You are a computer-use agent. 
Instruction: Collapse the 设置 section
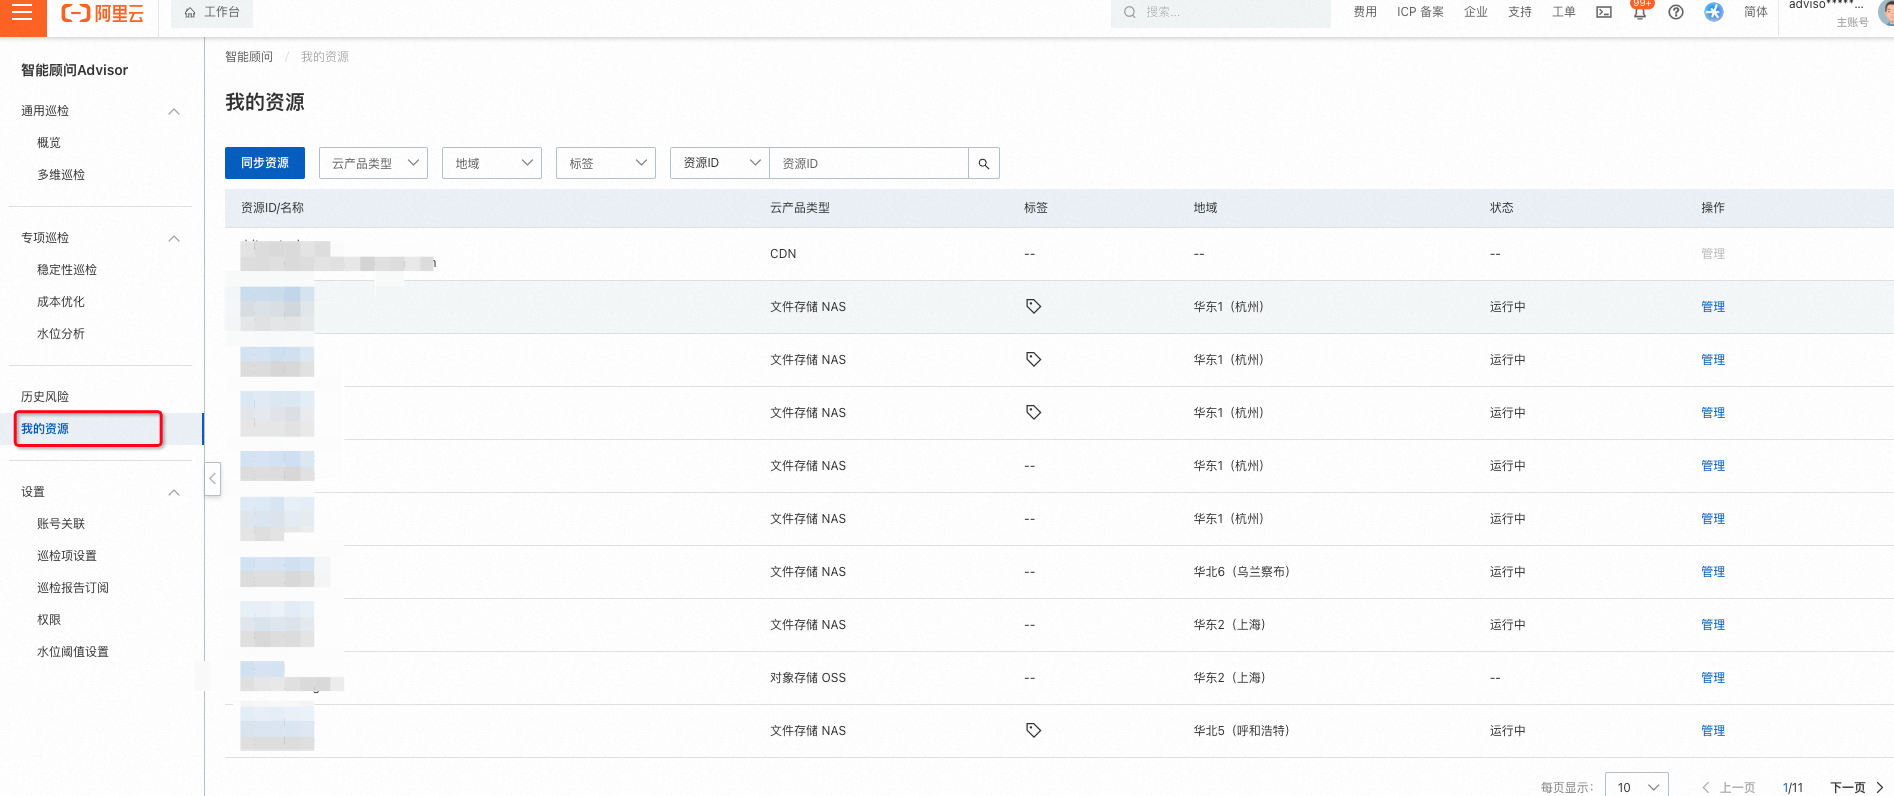[x=174, y=492]
